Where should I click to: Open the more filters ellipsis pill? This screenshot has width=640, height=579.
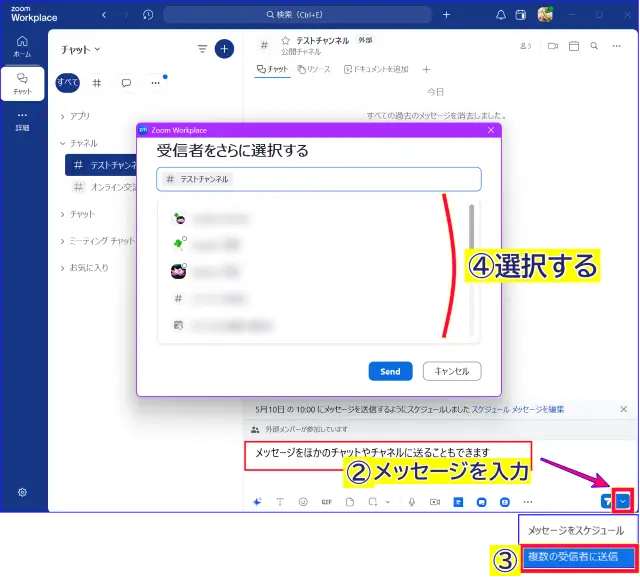coord(156,83)
